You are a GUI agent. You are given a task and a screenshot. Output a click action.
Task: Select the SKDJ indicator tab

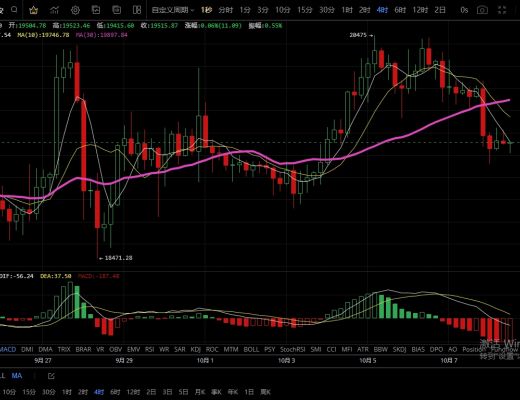(x=399, y=349)
